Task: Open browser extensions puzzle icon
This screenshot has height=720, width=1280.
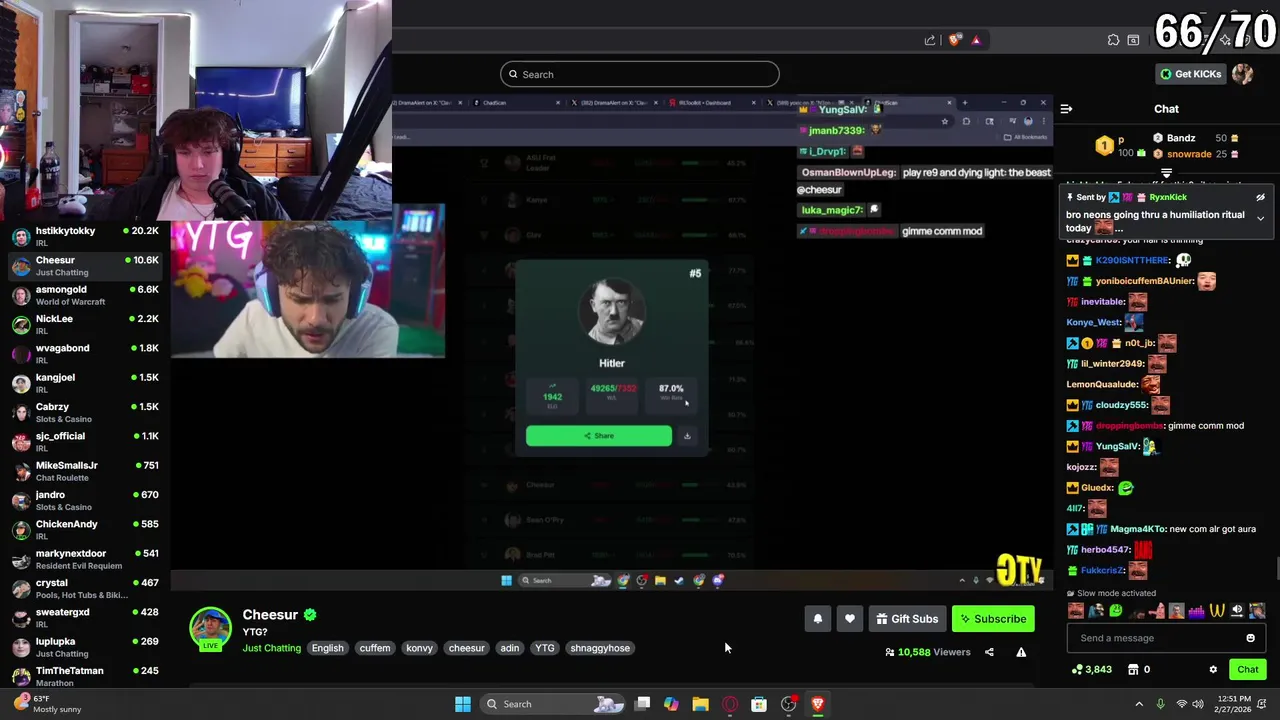Action: (1113, 40)
